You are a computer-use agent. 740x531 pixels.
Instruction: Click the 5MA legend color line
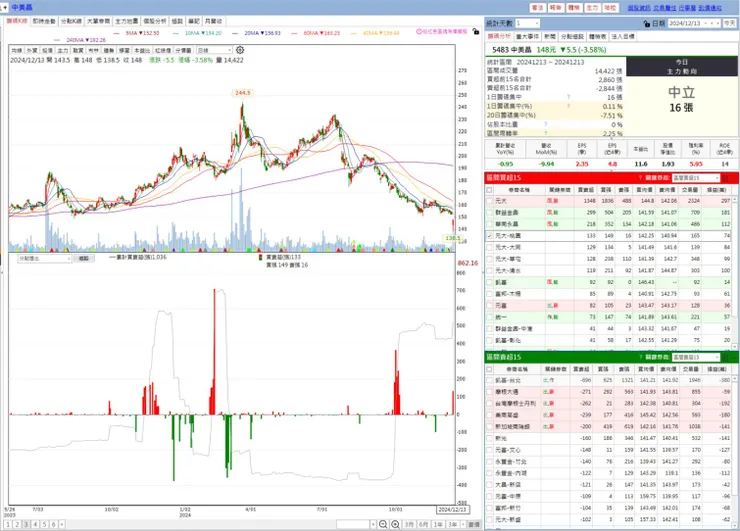(116, 34)
